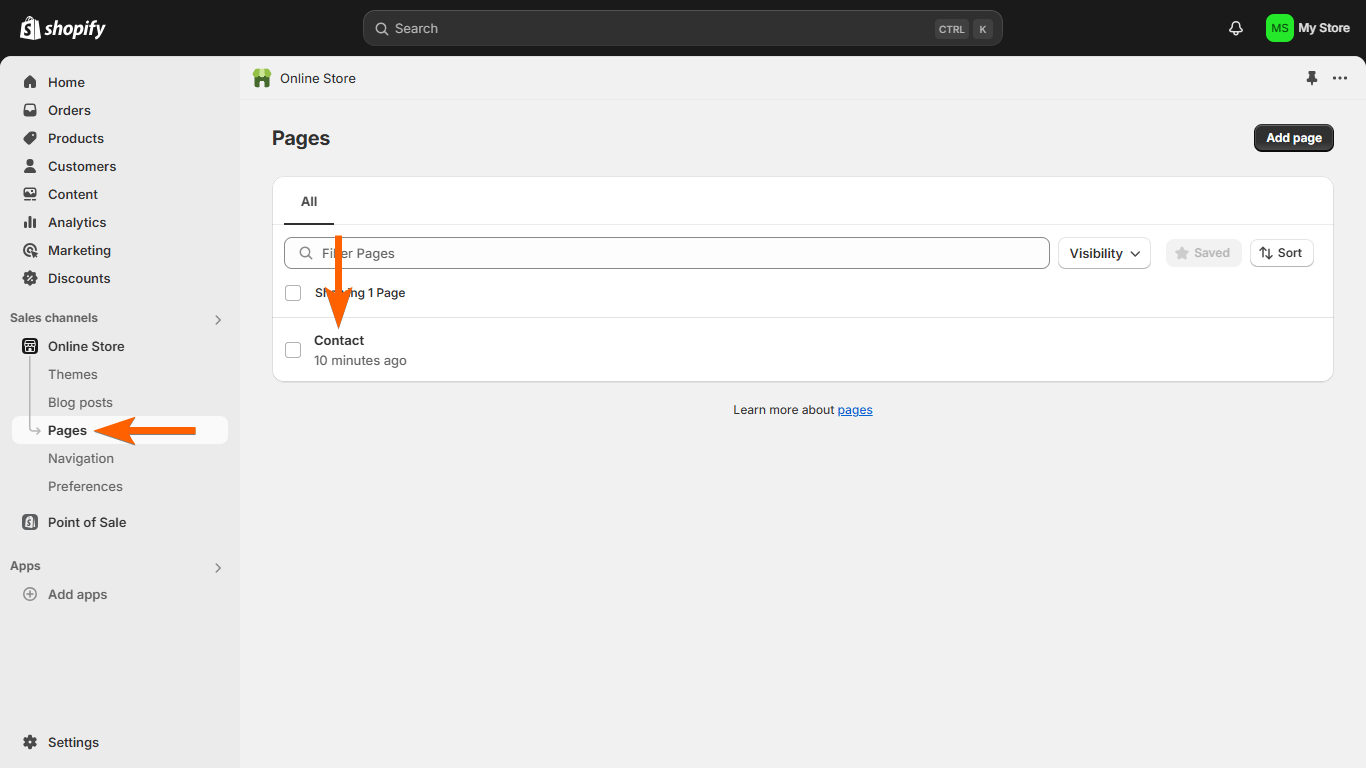The width and height of the screenshot is (1366, 768).
Task: Expand the Apps section chevron
Action: click(218, 568)
